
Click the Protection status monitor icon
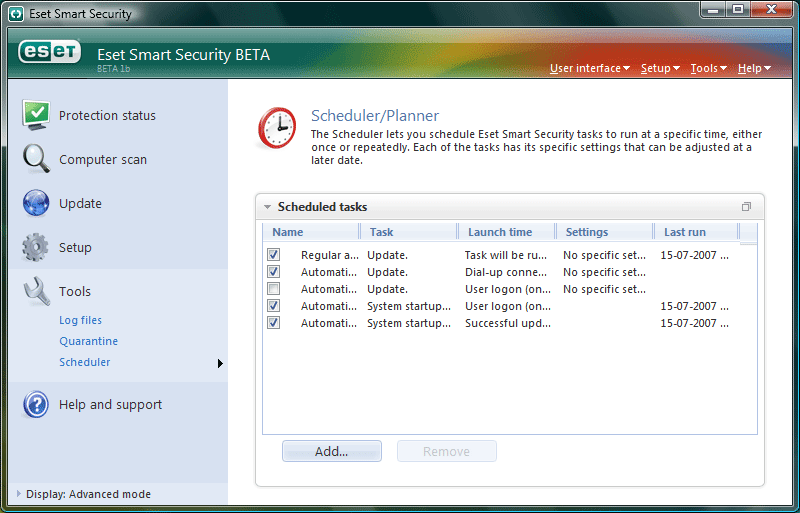pyautogui.click(x=36, y=115)
